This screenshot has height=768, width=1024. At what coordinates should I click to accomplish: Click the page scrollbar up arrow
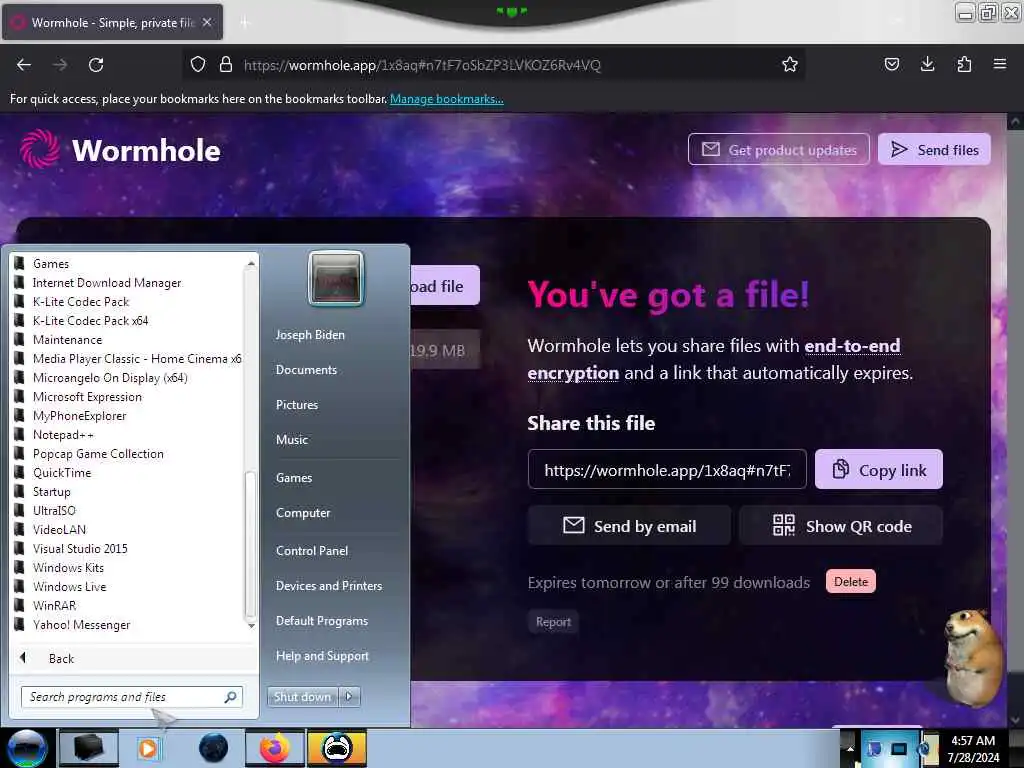(1015, 121)
